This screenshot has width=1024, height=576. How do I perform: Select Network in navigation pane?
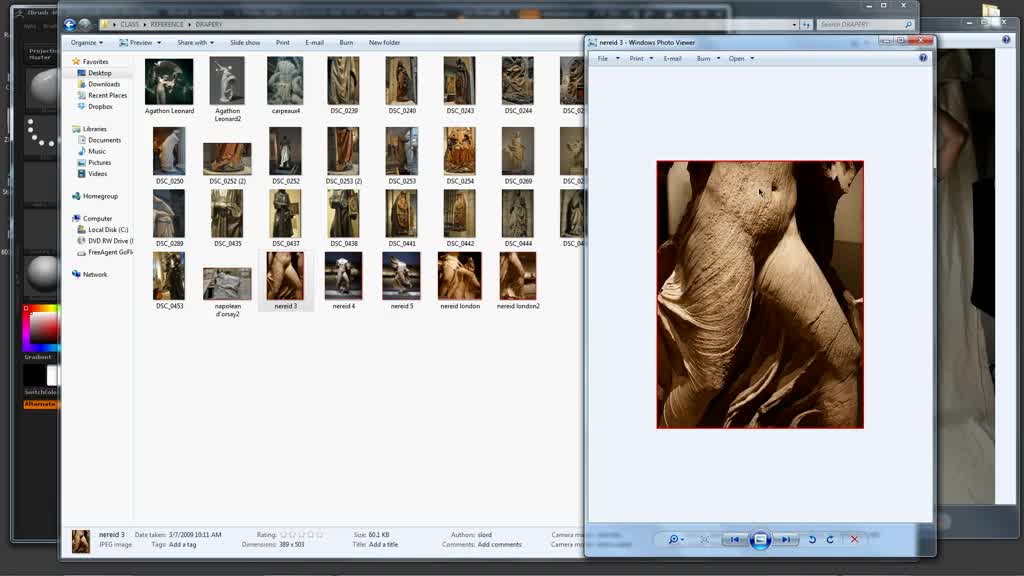click(x=95, y=274)
